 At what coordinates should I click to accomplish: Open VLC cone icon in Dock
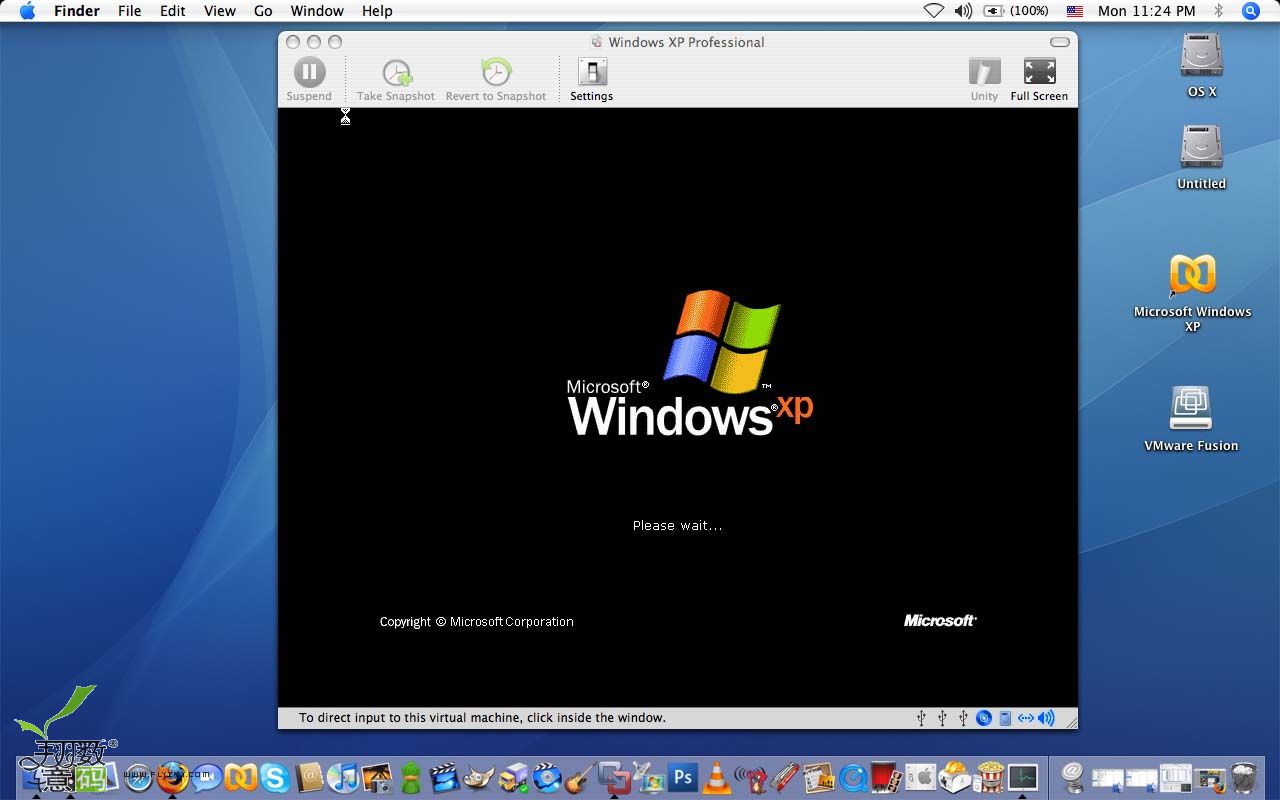click(716, 778)
